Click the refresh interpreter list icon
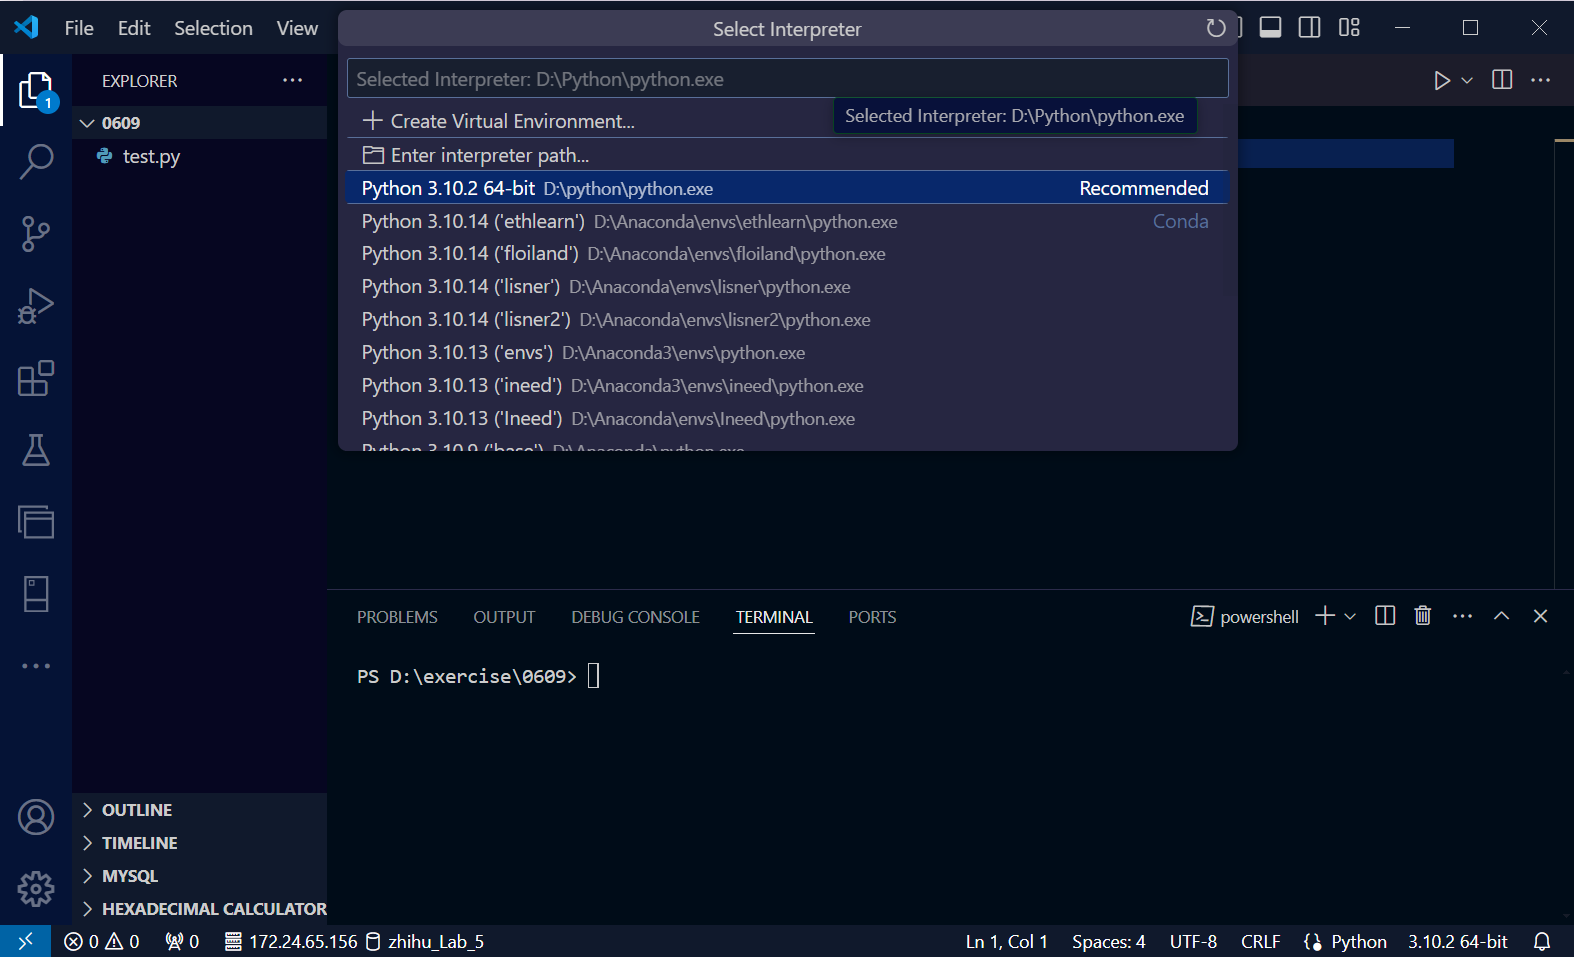Image resolution: width=1574 pixels, height=957 pixels. pos(1215,28)
